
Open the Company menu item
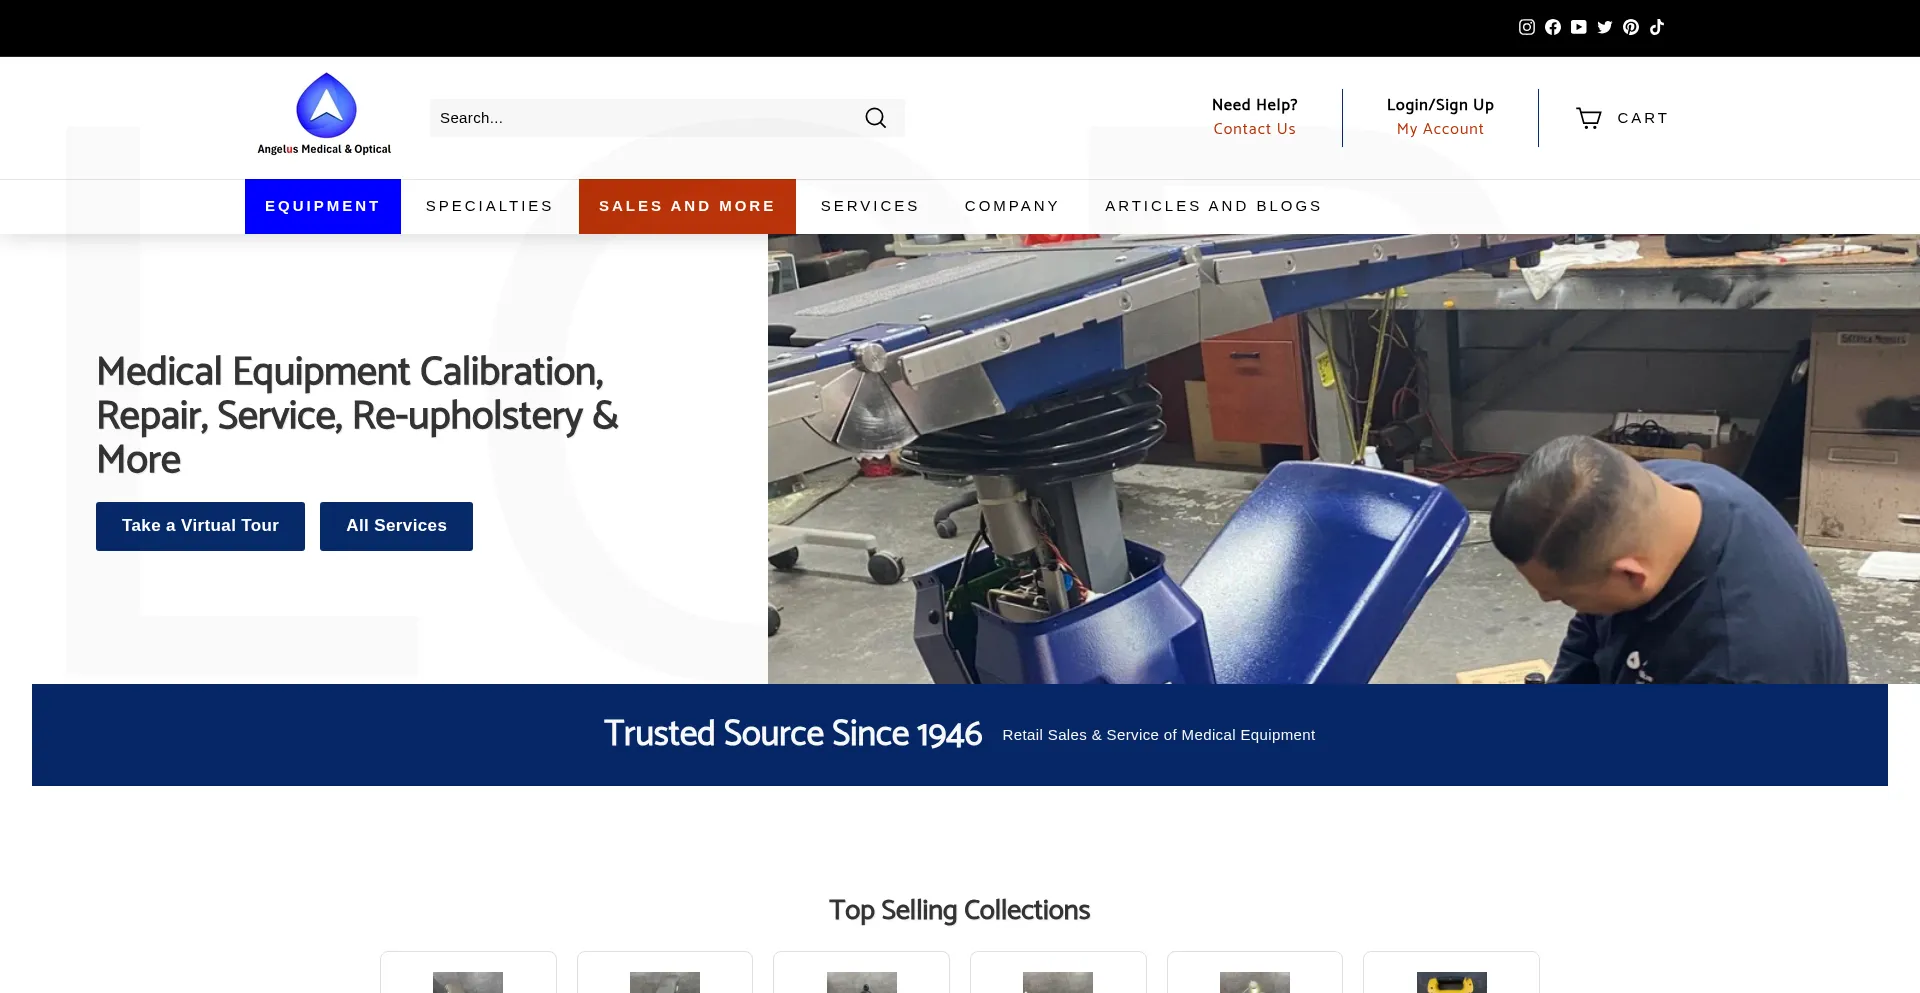[1011, 206]
